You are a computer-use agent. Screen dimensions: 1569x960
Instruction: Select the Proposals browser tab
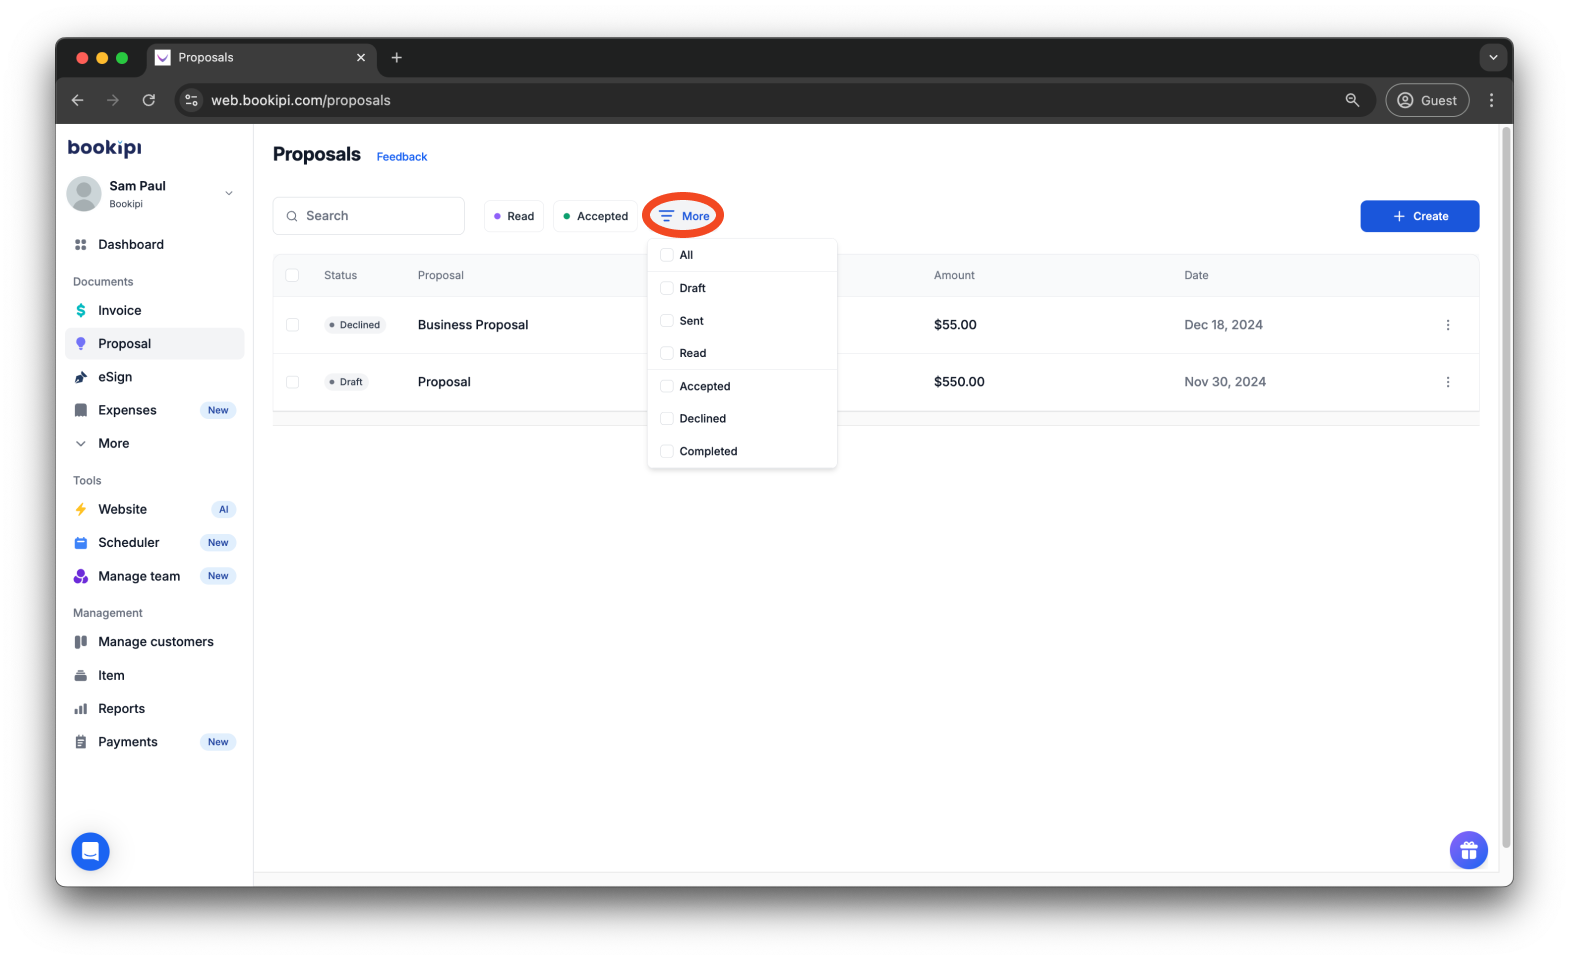coord(261,58)
